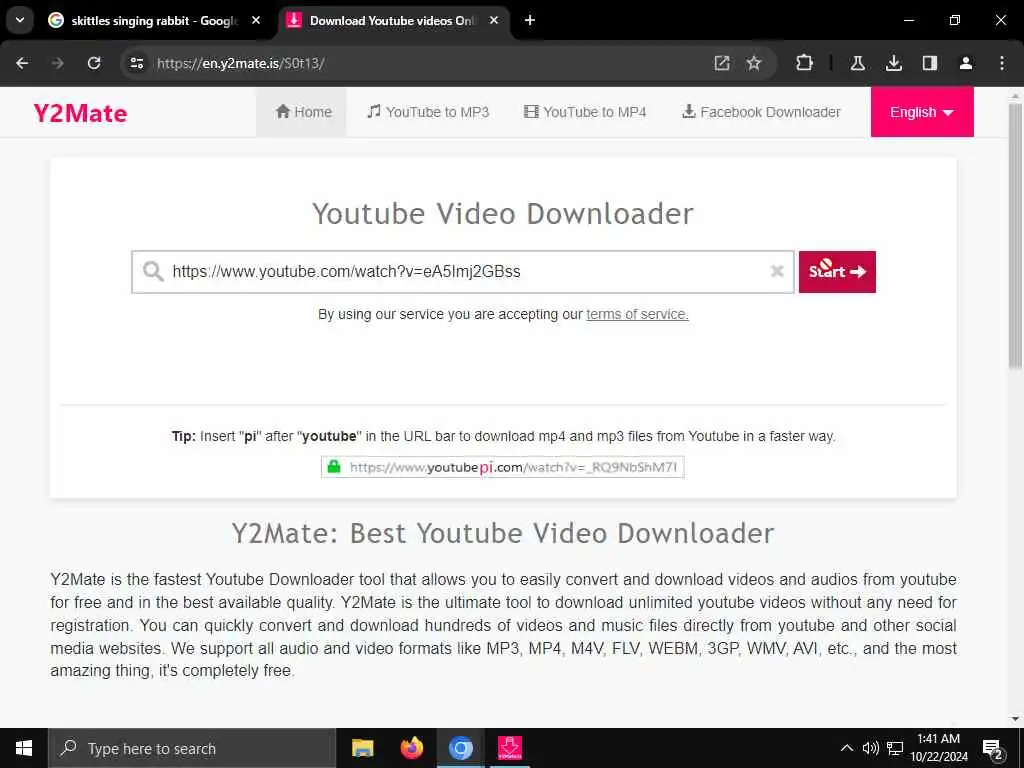Image resolution: width=1024 pixels, height=768 pixels.
Task: Switch to the Download Youtube videos tab
Action: pyautogui.click(x=394, y=20)
